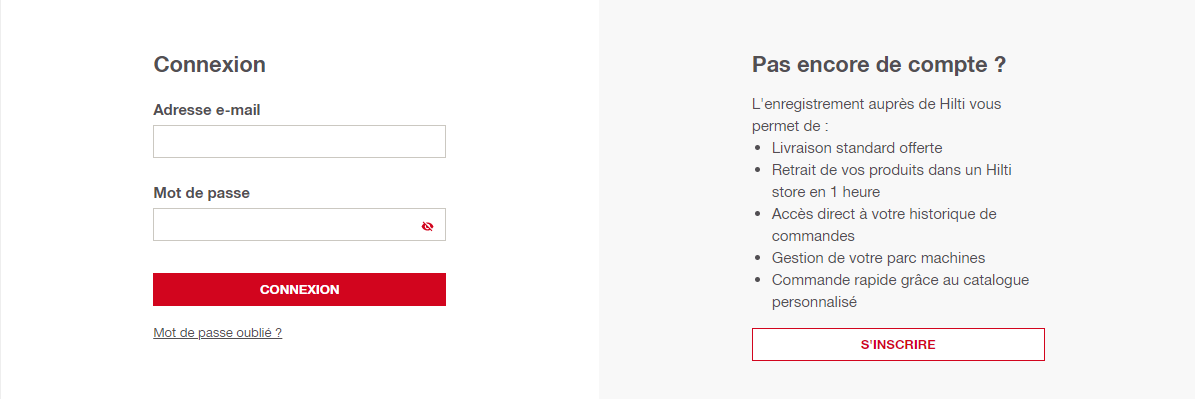Register via the S'INSCRIRE button
Screen dimensions: 1195x399
898,344
